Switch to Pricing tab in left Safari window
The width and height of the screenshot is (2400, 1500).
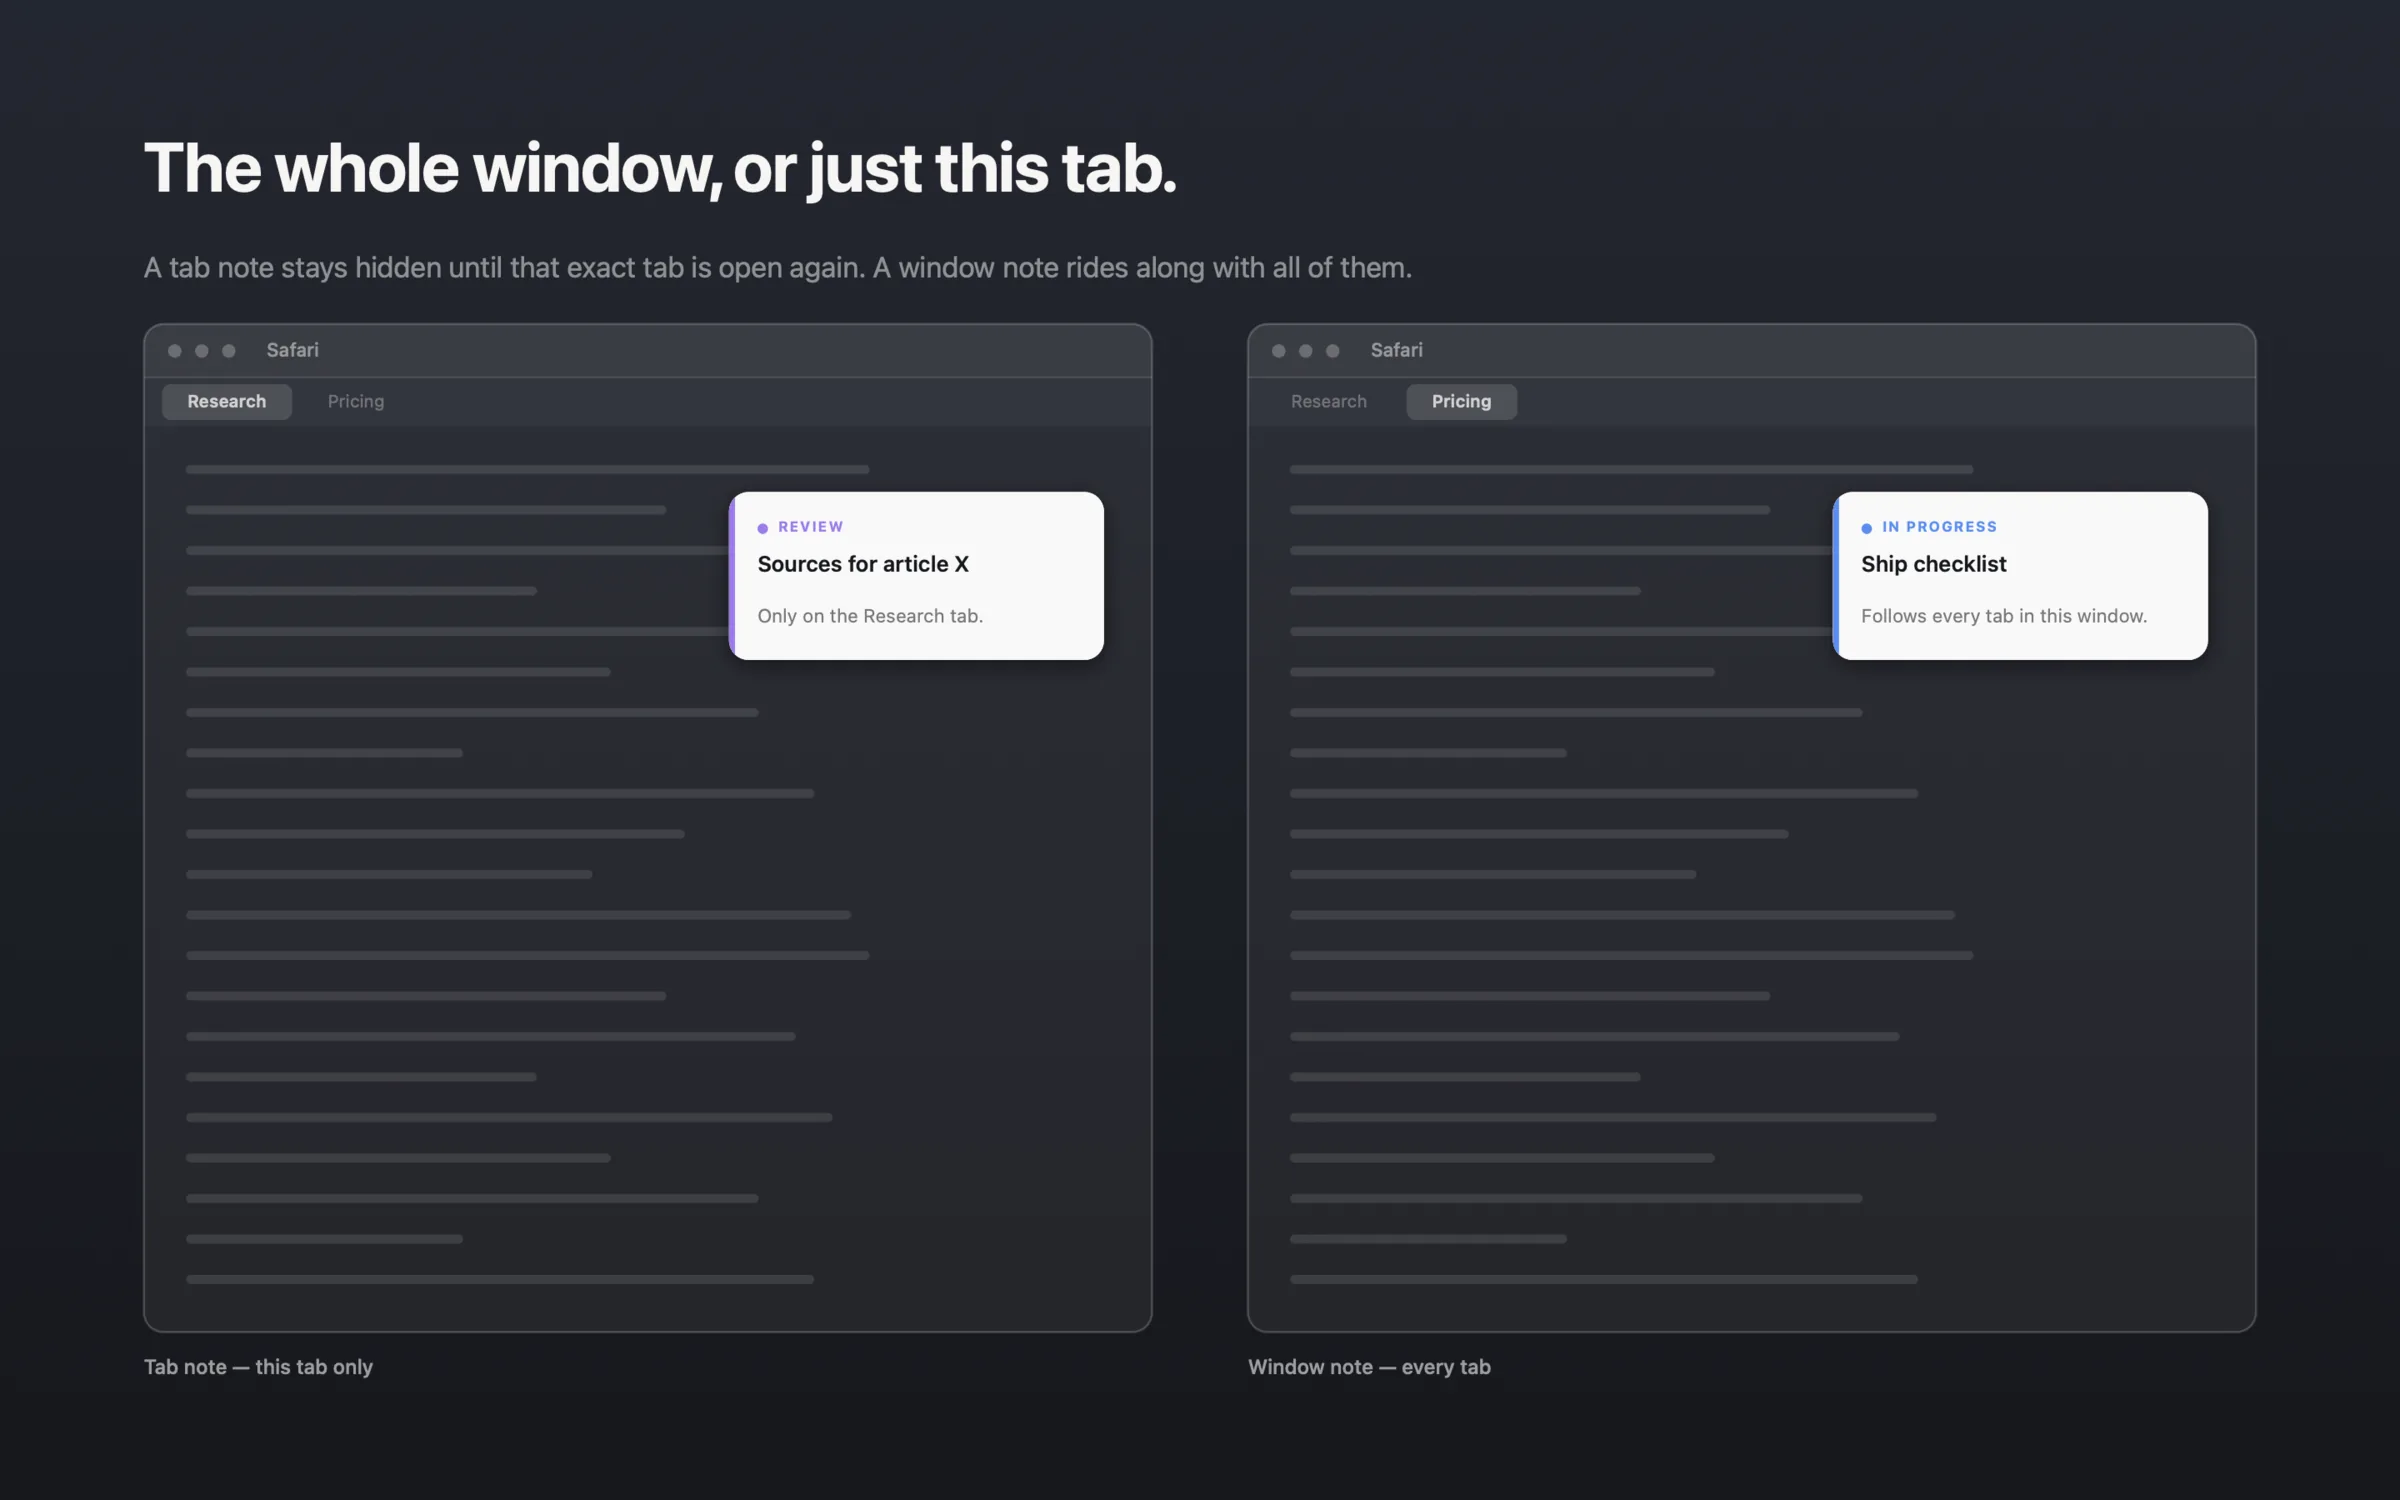pyautogui.click(x=356, y=401)
